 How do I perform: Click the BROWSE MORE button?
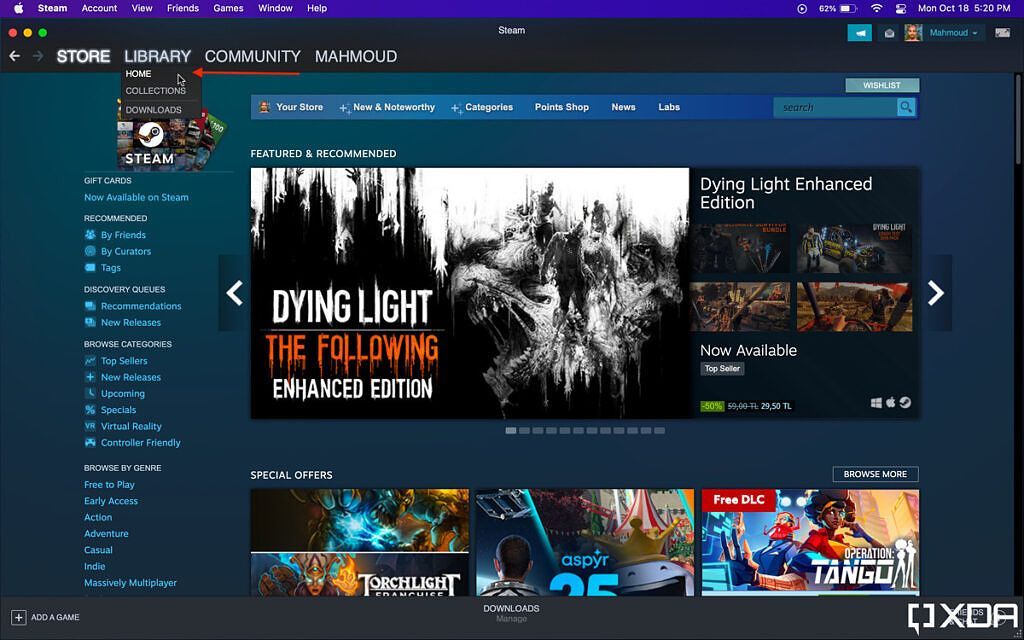875,474
